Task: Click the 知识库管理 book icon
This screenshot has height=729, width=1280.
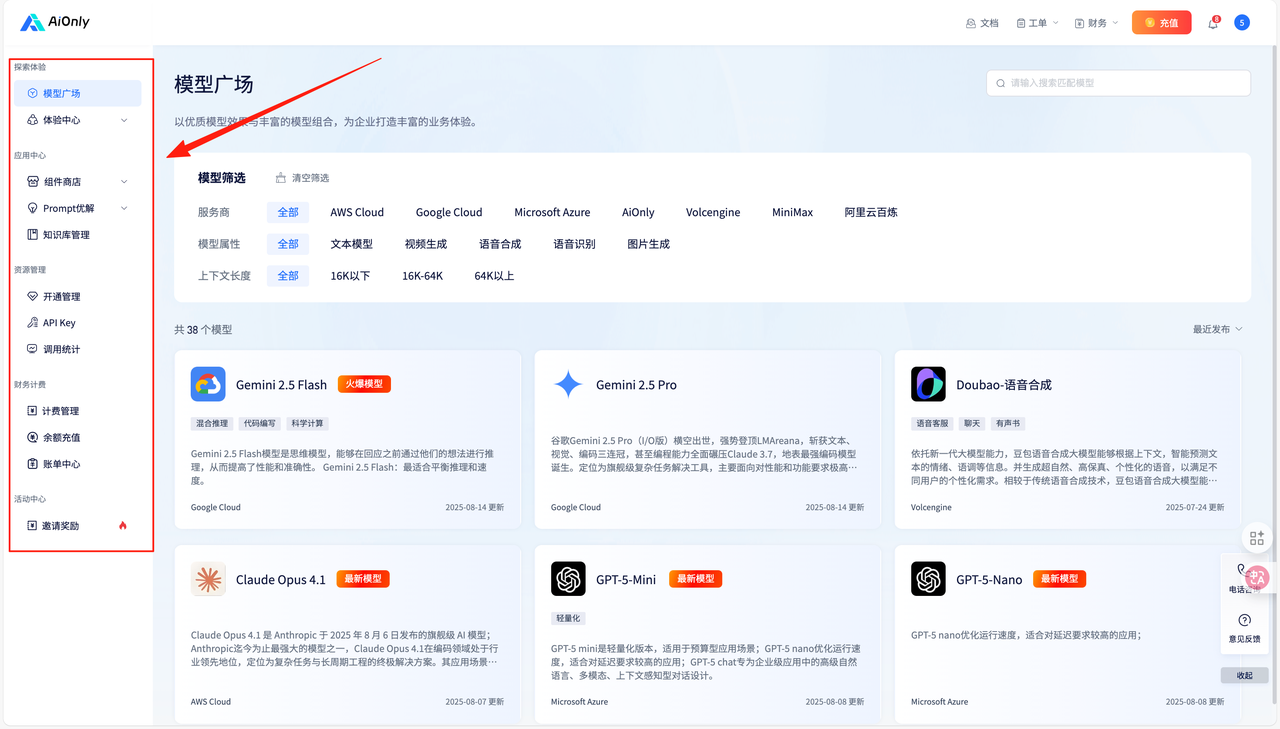Action: (x=33, y=235)
